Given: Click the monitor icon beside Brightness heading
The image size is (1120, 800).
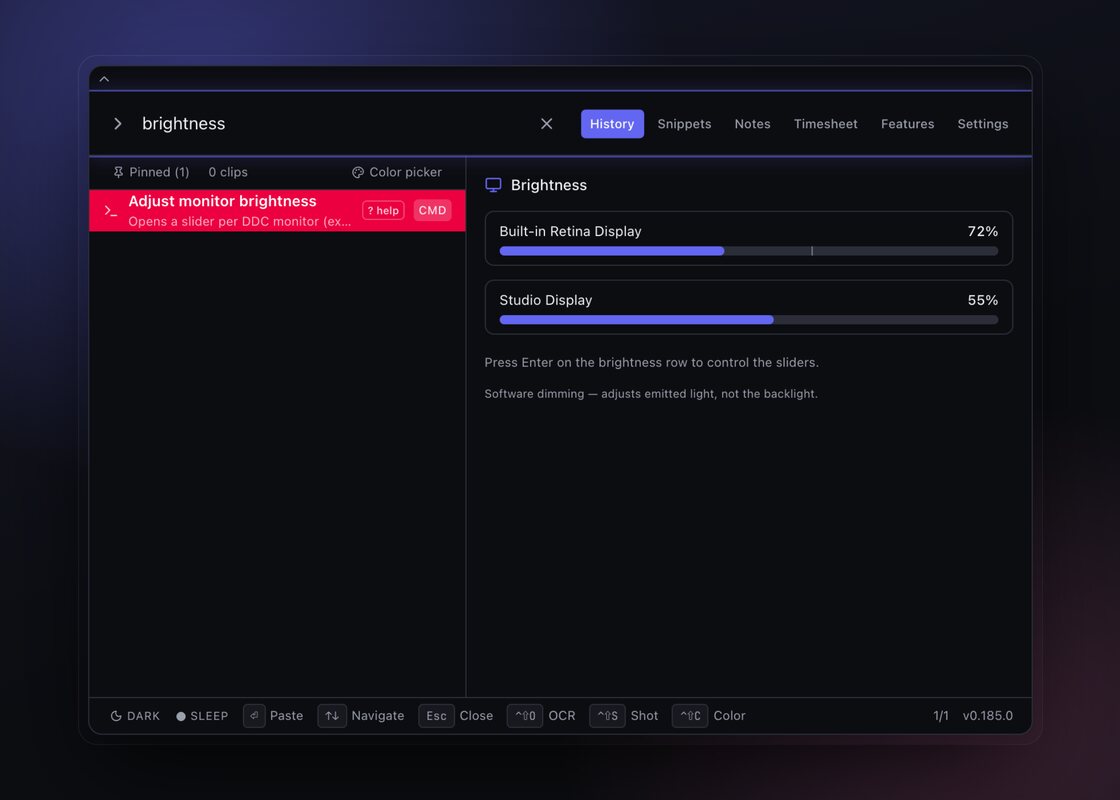Looking at the screenshot, I should click(493, 185).
